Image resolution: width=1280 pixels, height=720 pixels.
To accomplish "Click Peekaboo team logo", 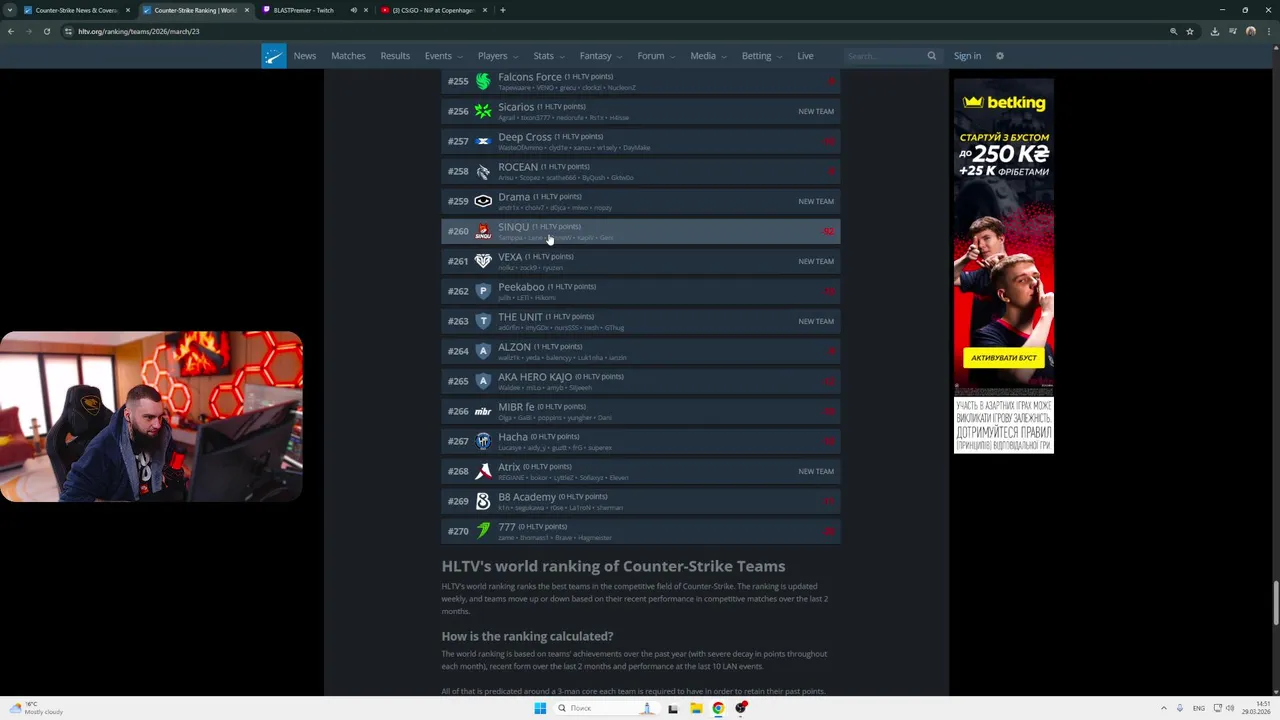I will coord(483,291).
